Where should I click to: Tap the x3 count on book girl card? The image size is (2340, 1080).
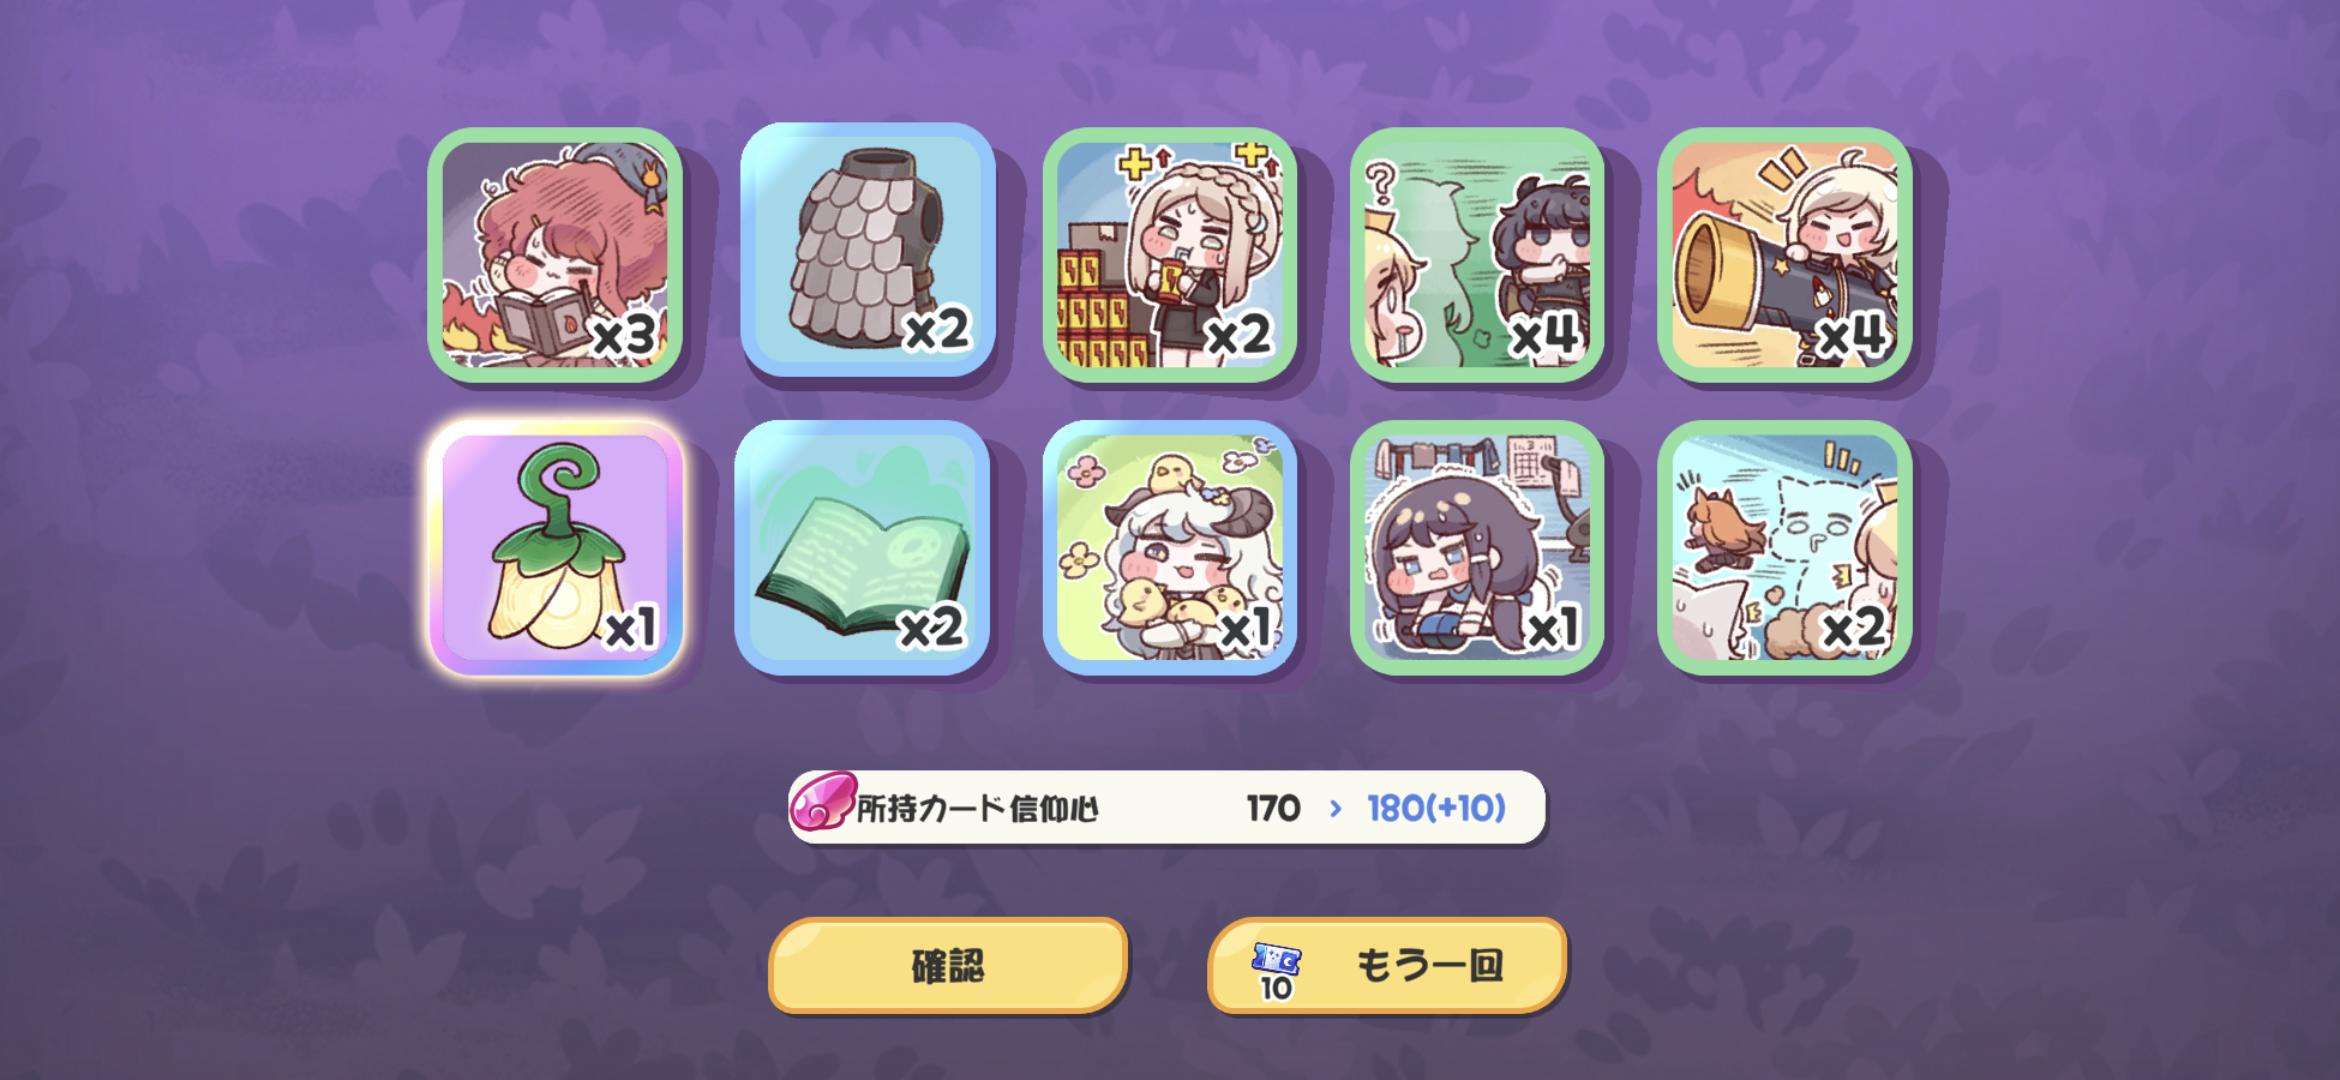(x=625, y=337)
